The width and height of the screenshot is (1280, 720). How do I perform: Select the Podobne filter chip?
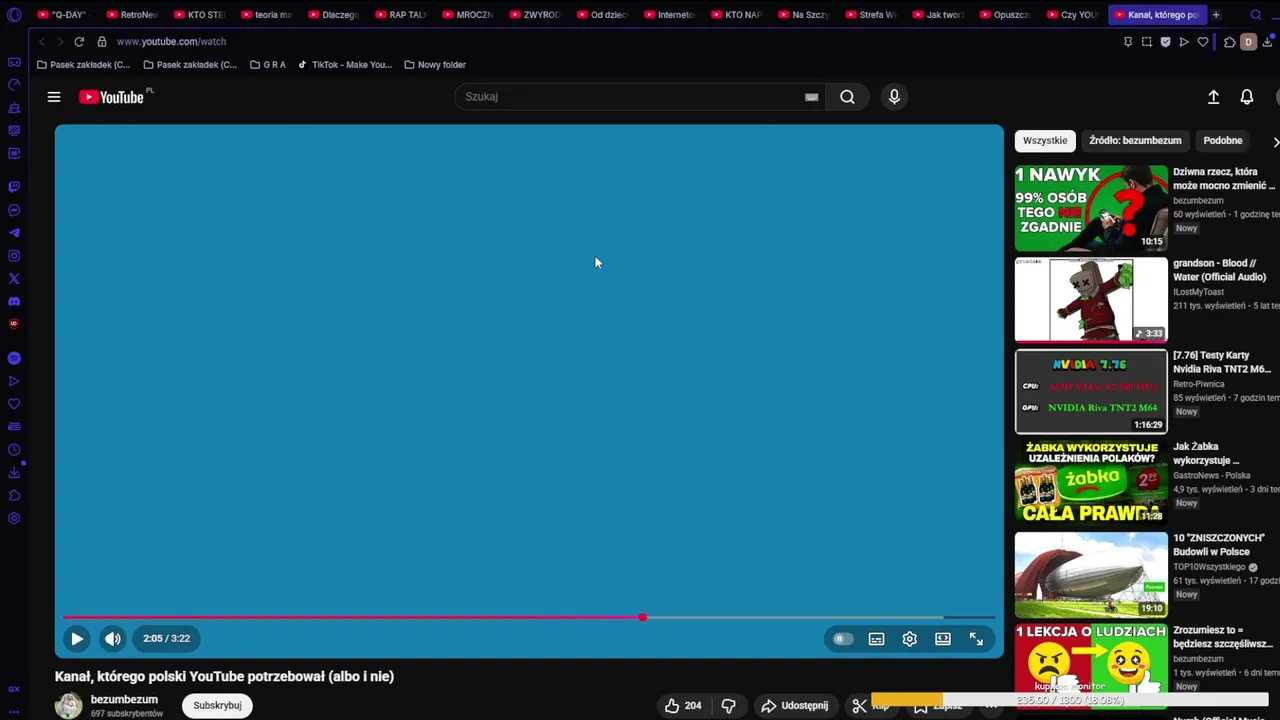(x=1223, y=141)
